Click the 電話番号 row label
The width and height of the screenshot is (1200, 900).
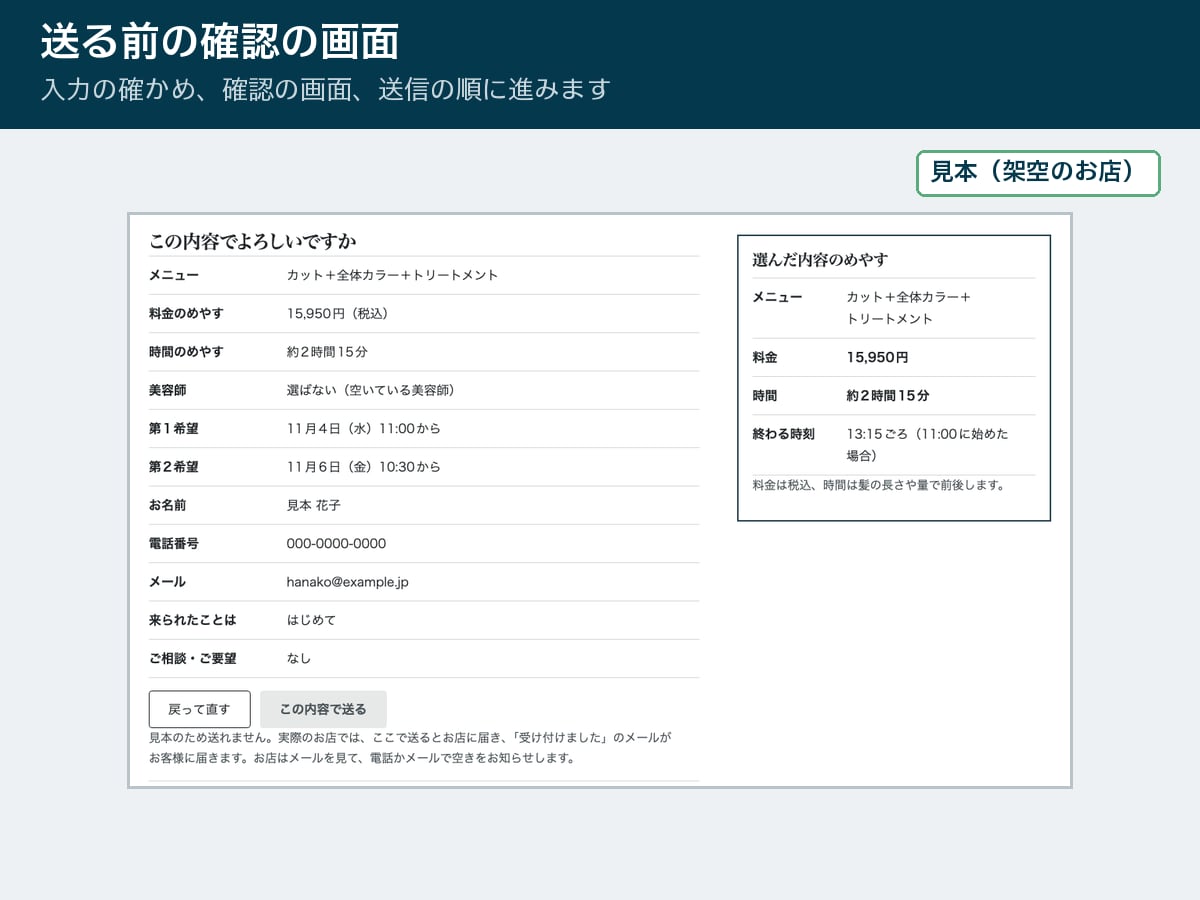click(x=174, y=543)
